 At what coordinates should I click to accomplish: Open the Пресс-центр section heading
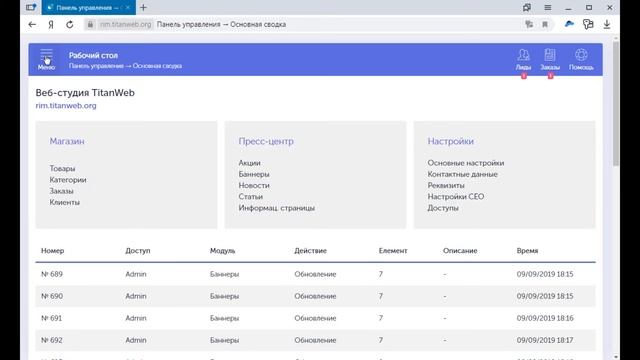pos(266,141)
